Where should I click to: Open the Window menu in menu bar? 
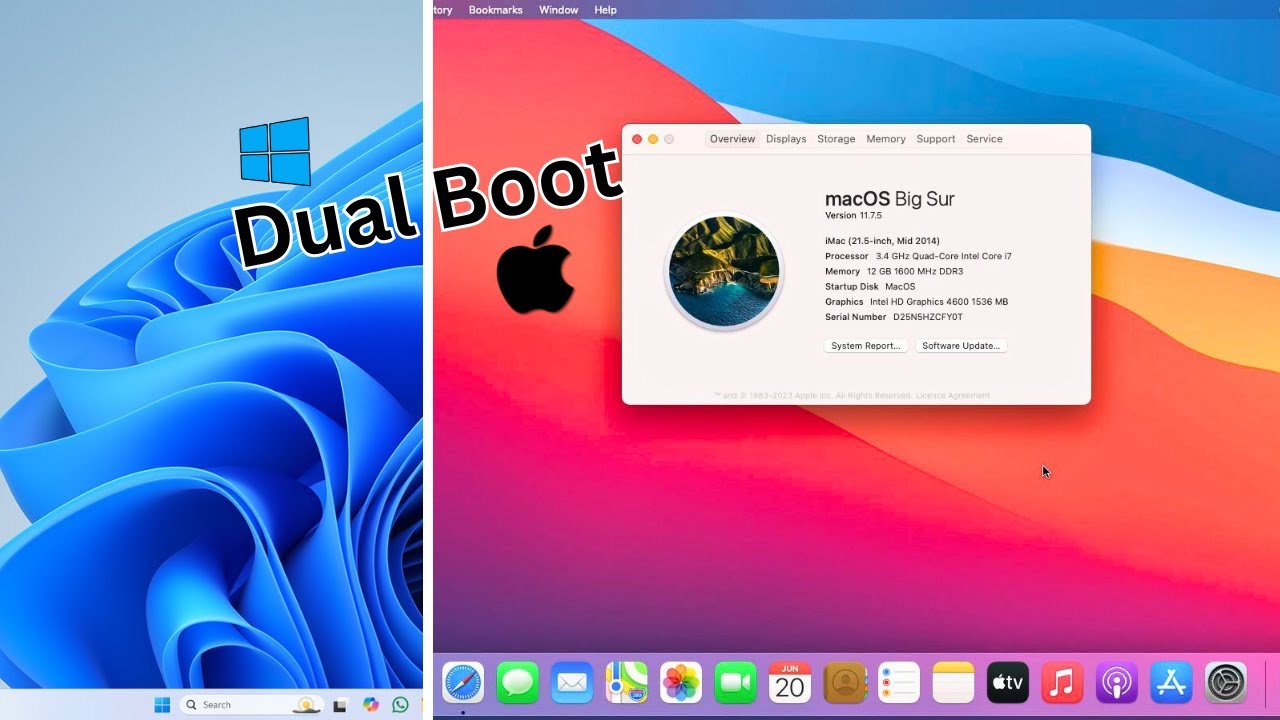click(559, 10)
